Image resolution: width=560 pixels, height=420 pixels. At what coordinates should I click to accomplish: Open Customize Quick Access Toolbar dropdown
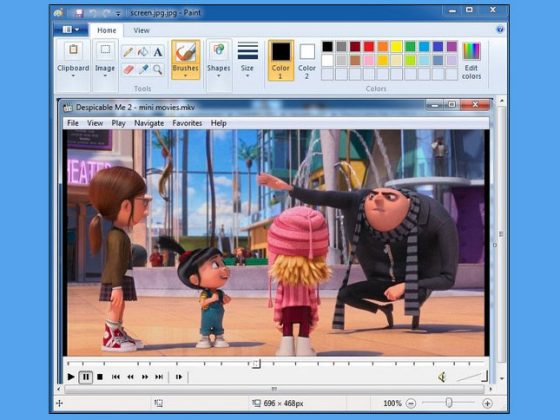coord(118,14)
